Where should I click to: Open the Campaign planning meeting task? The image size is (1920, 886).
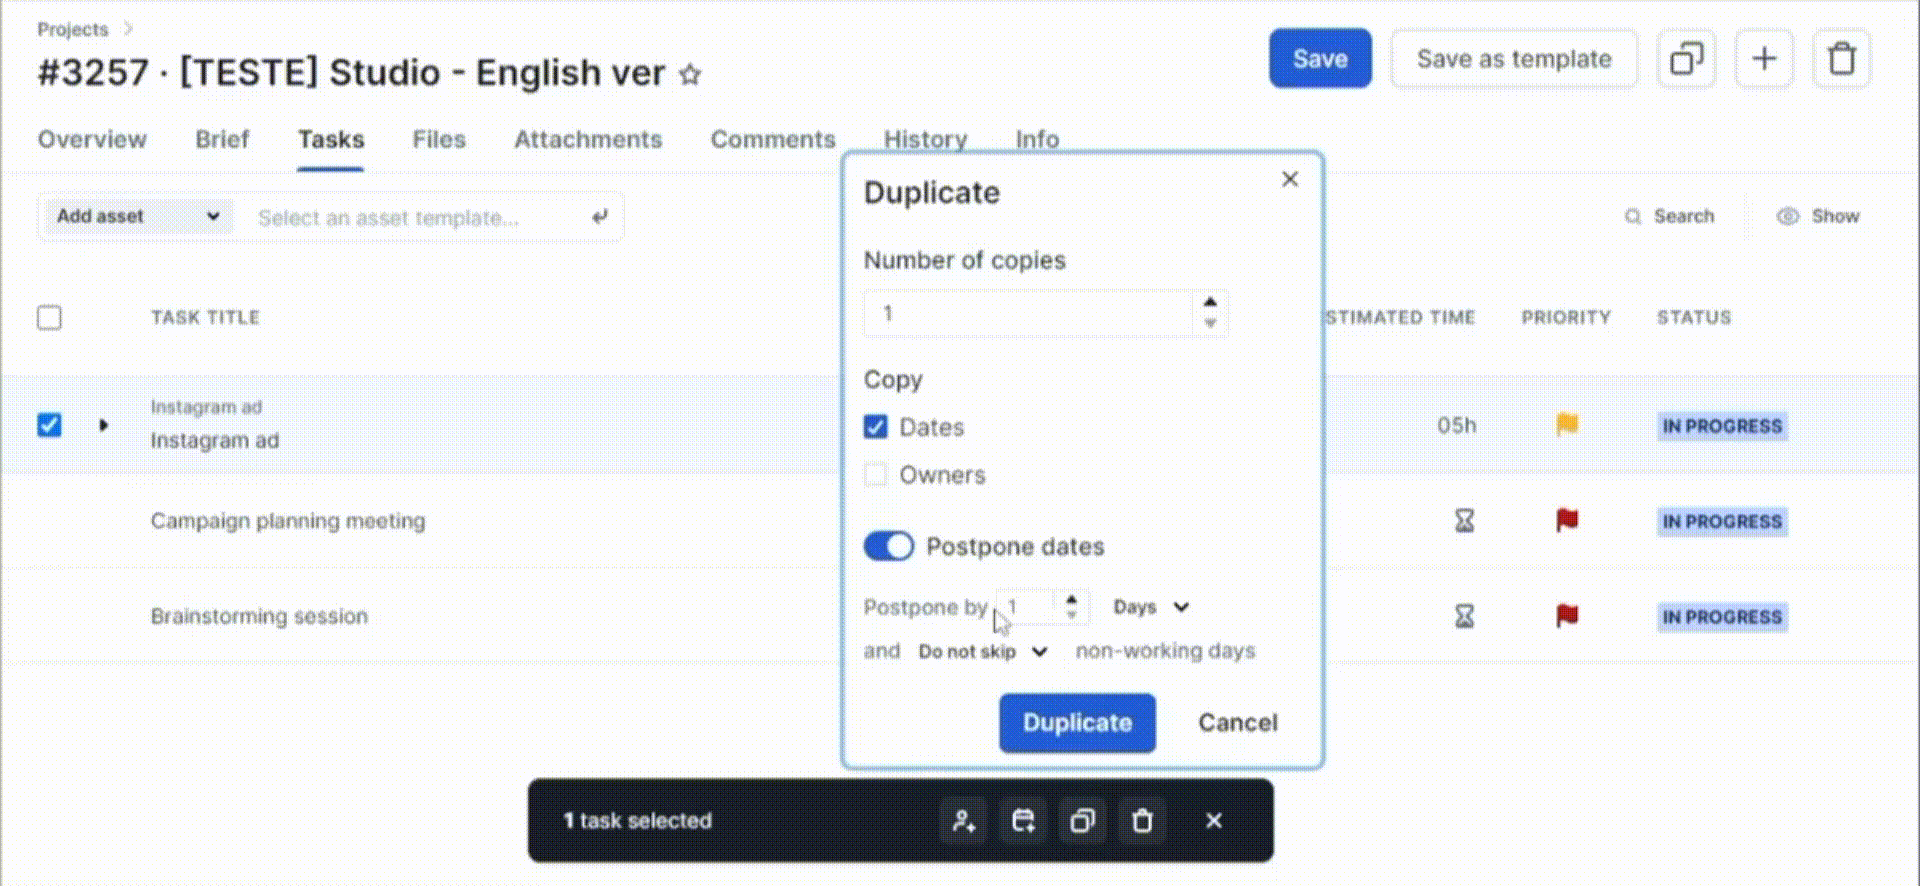(288, 521)
